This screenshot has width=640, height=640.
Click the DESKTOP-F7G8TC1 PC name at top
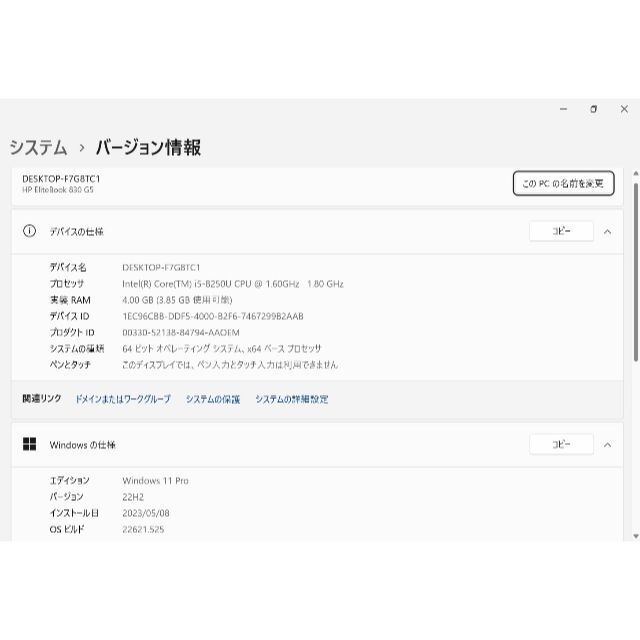(61, 179)
